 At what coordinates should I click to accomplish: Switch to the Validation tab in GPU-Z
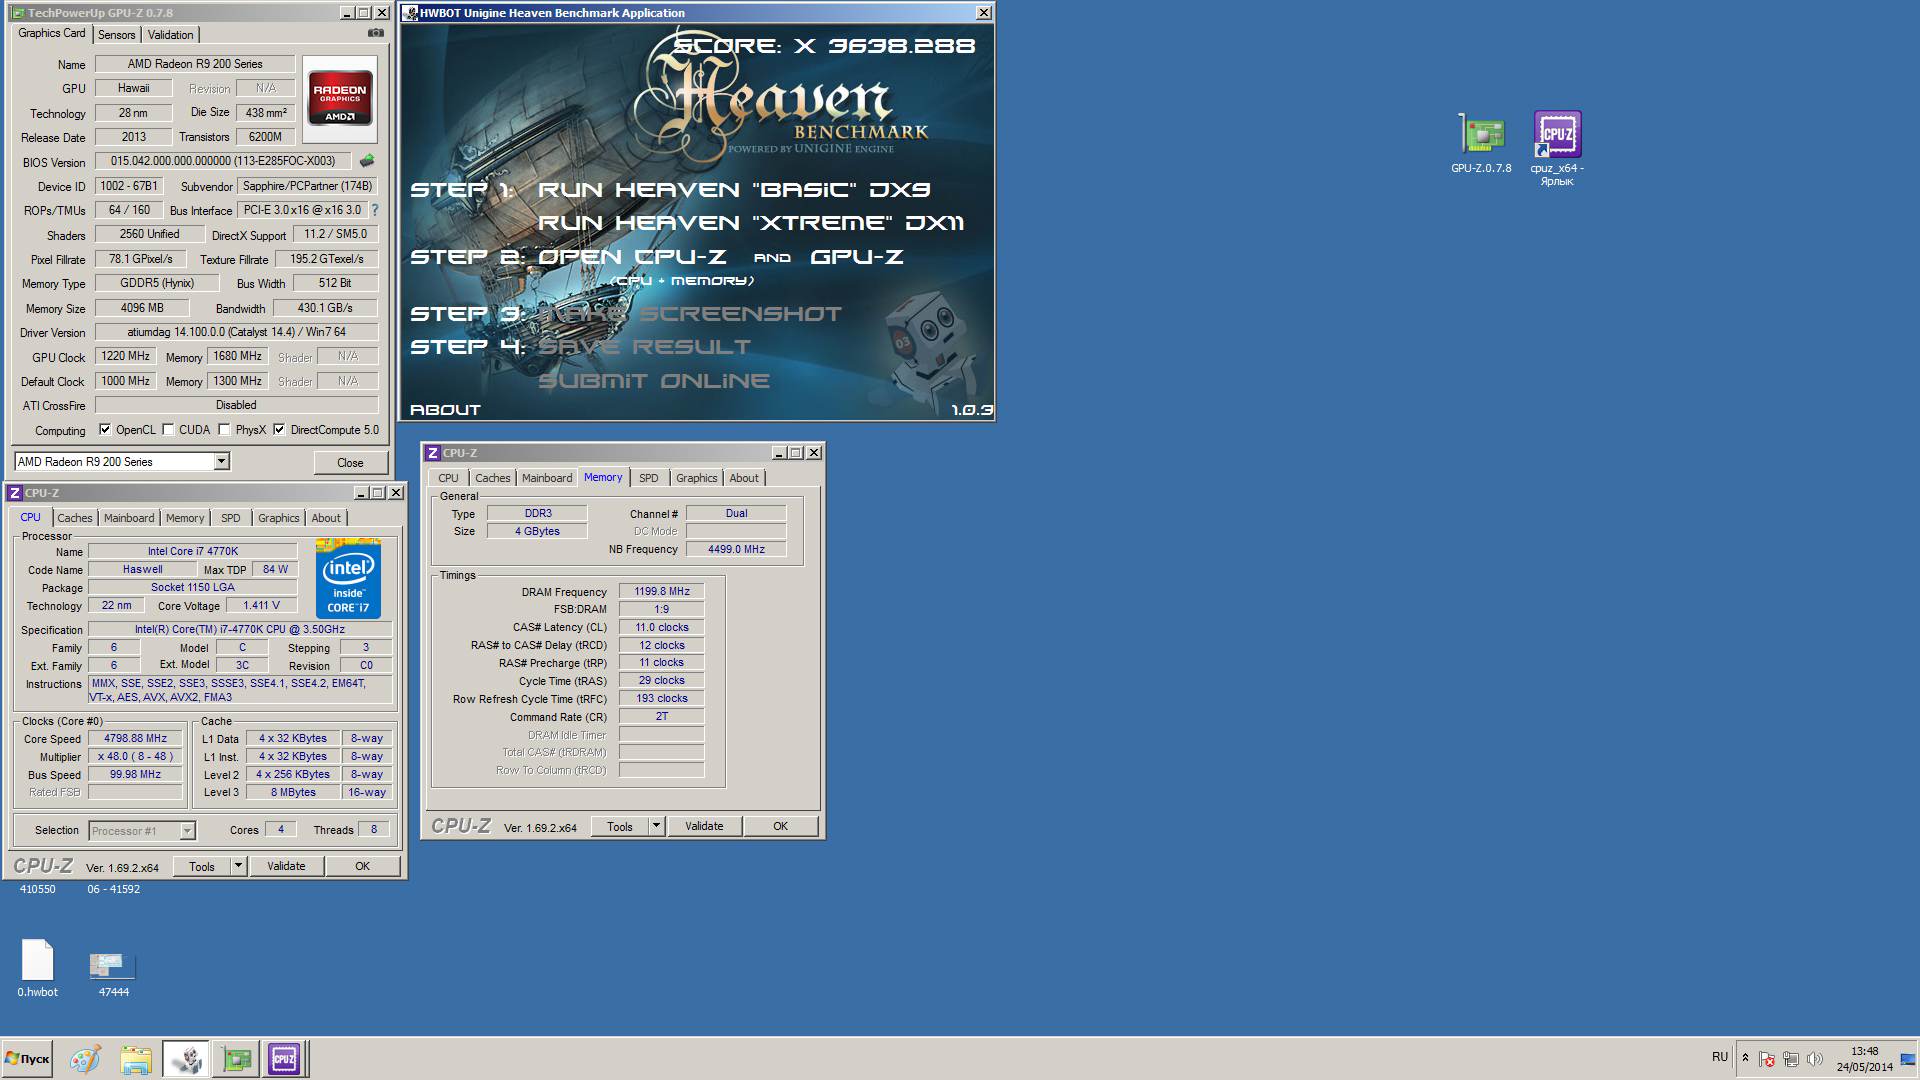[x=170, y=35]
